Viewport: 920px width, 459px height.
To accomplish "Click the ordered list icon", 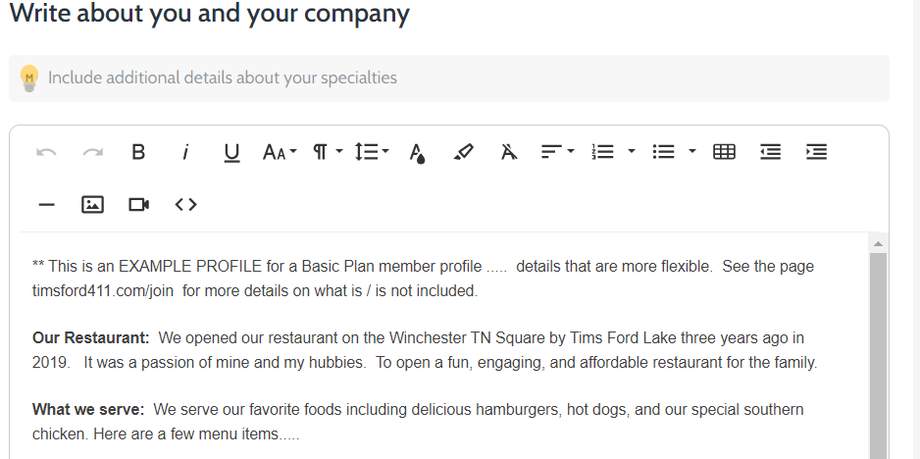I will coord(603,152).
